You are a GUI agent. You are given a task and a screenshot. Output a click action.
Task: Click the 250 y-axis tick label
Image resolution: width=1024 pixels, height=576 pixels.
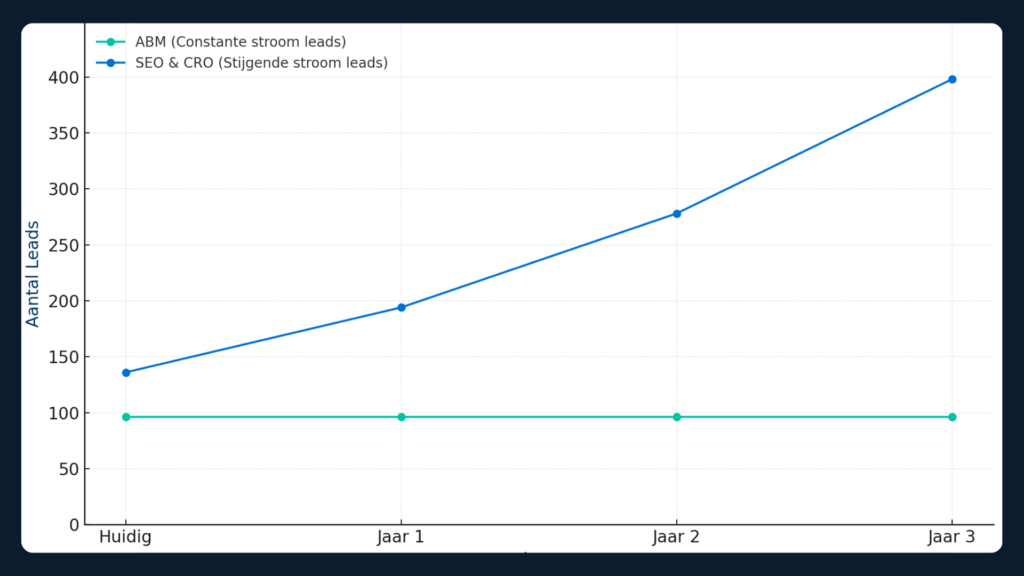pos(64,245)
